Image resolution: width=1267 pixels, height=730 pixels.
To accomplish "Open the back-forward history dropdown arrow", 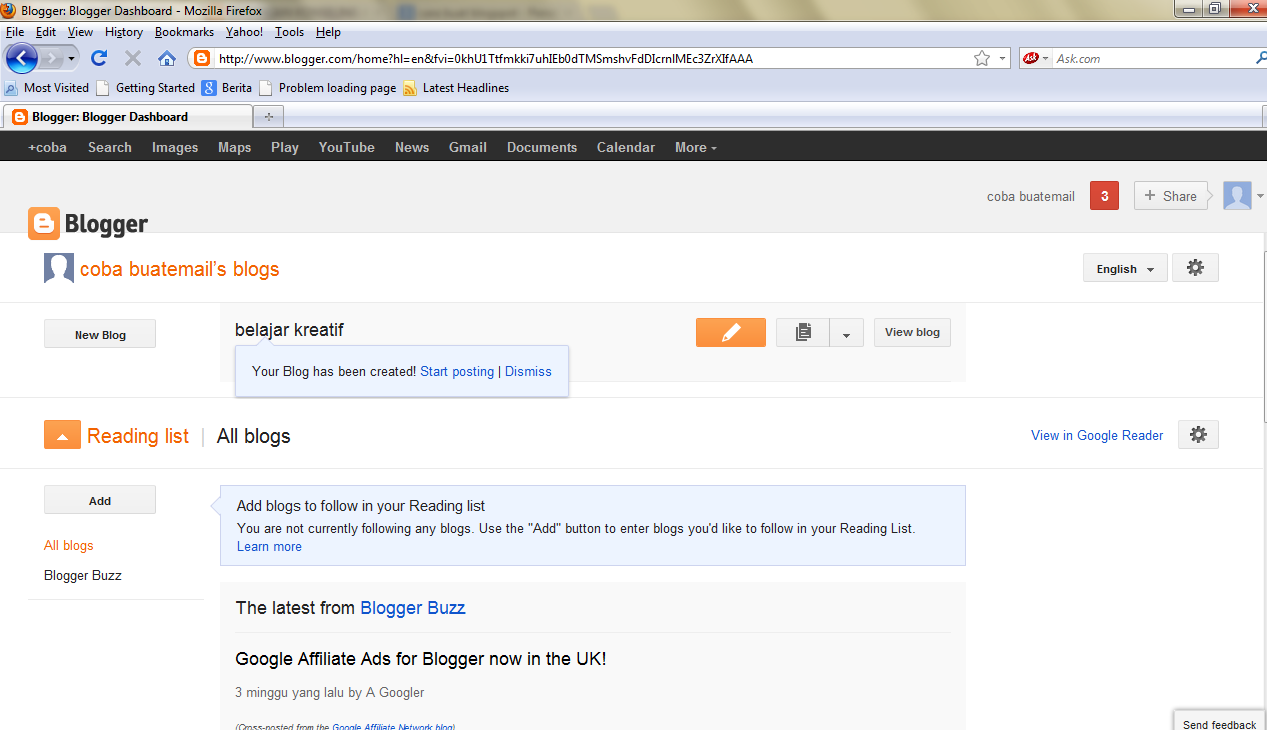I will coord(72,58).
